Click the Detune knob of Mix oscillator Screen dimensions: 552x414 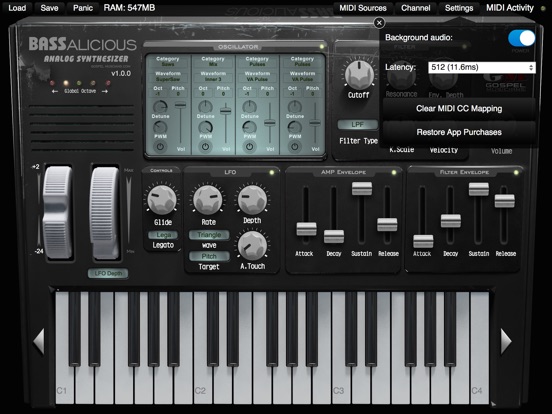tap(205, 107)
